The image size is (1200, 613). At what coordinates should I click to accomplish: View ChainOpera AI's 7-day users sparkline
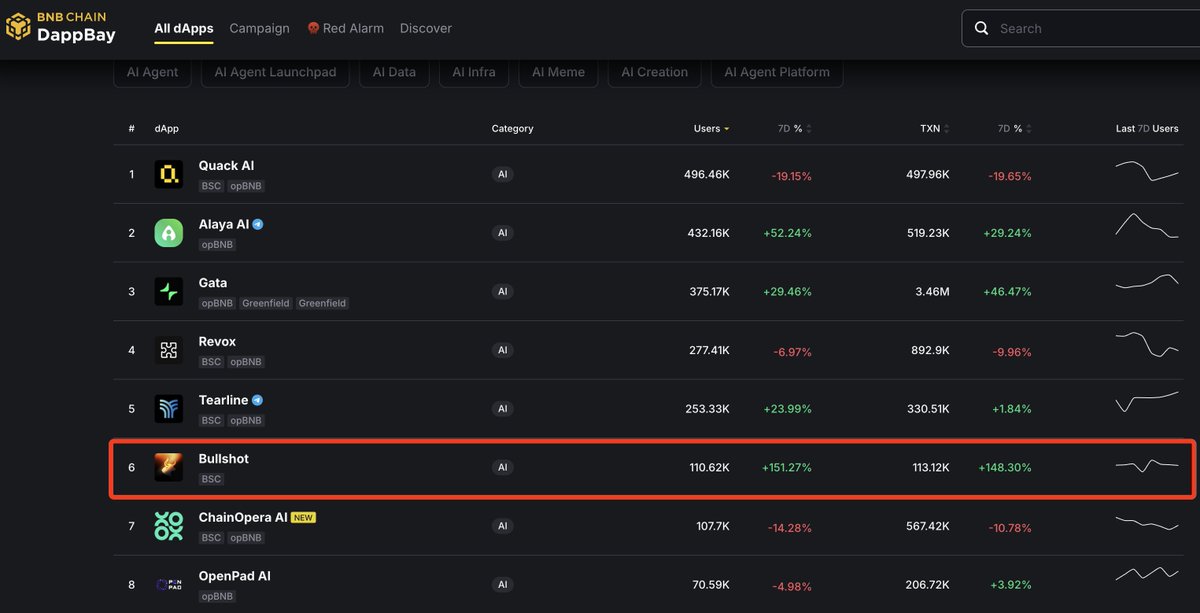1147,523
